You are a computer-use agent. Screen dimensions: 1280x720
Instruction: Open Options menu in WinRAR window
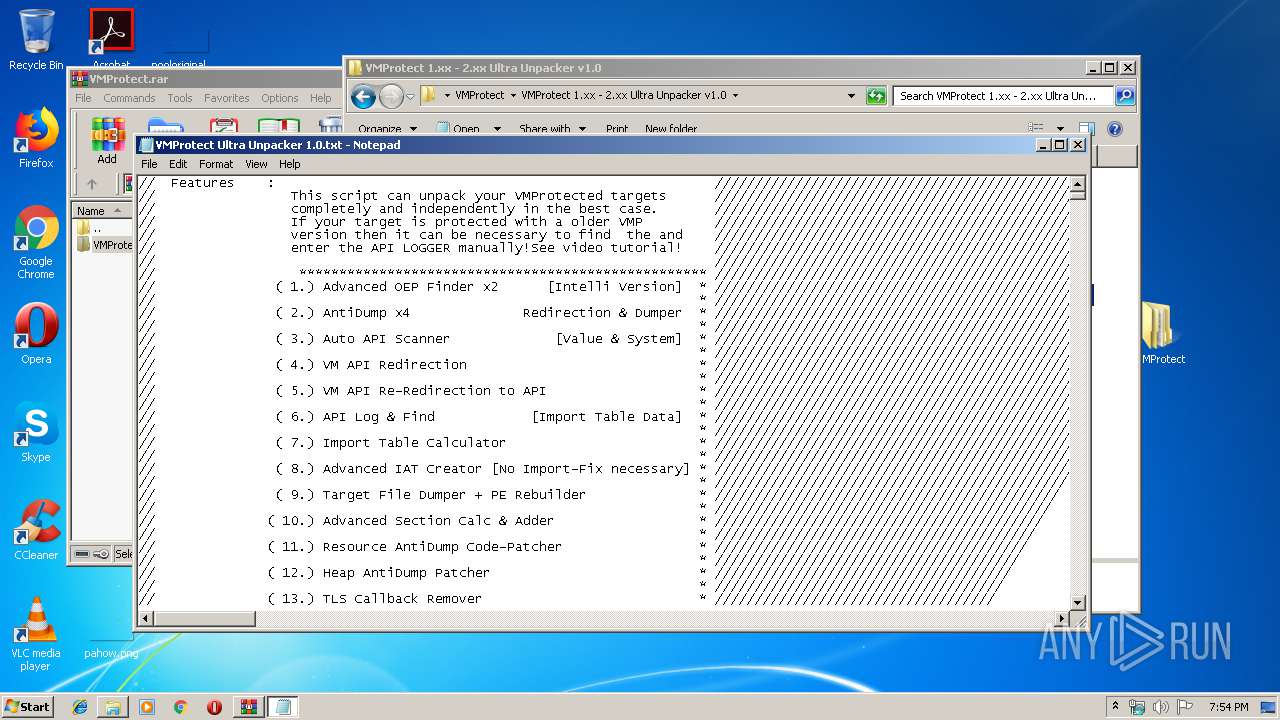[280, 98]
